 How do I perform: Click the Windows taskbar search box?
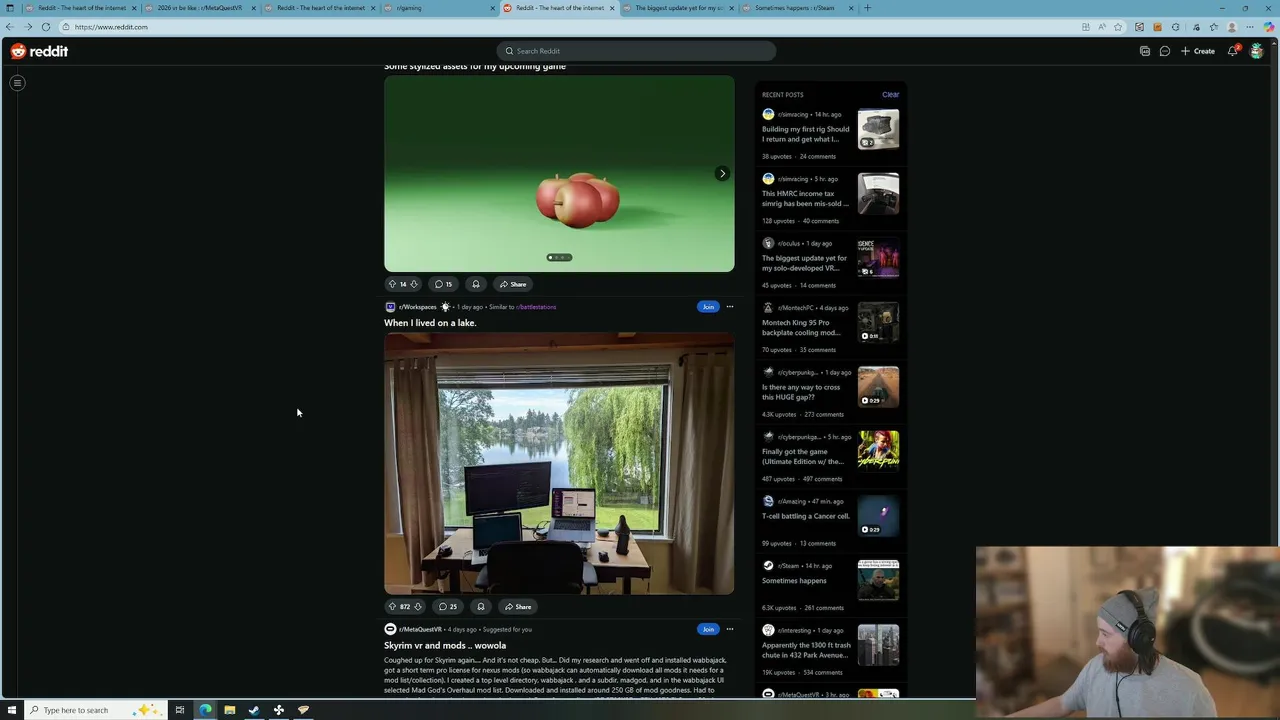pos(95,710)
